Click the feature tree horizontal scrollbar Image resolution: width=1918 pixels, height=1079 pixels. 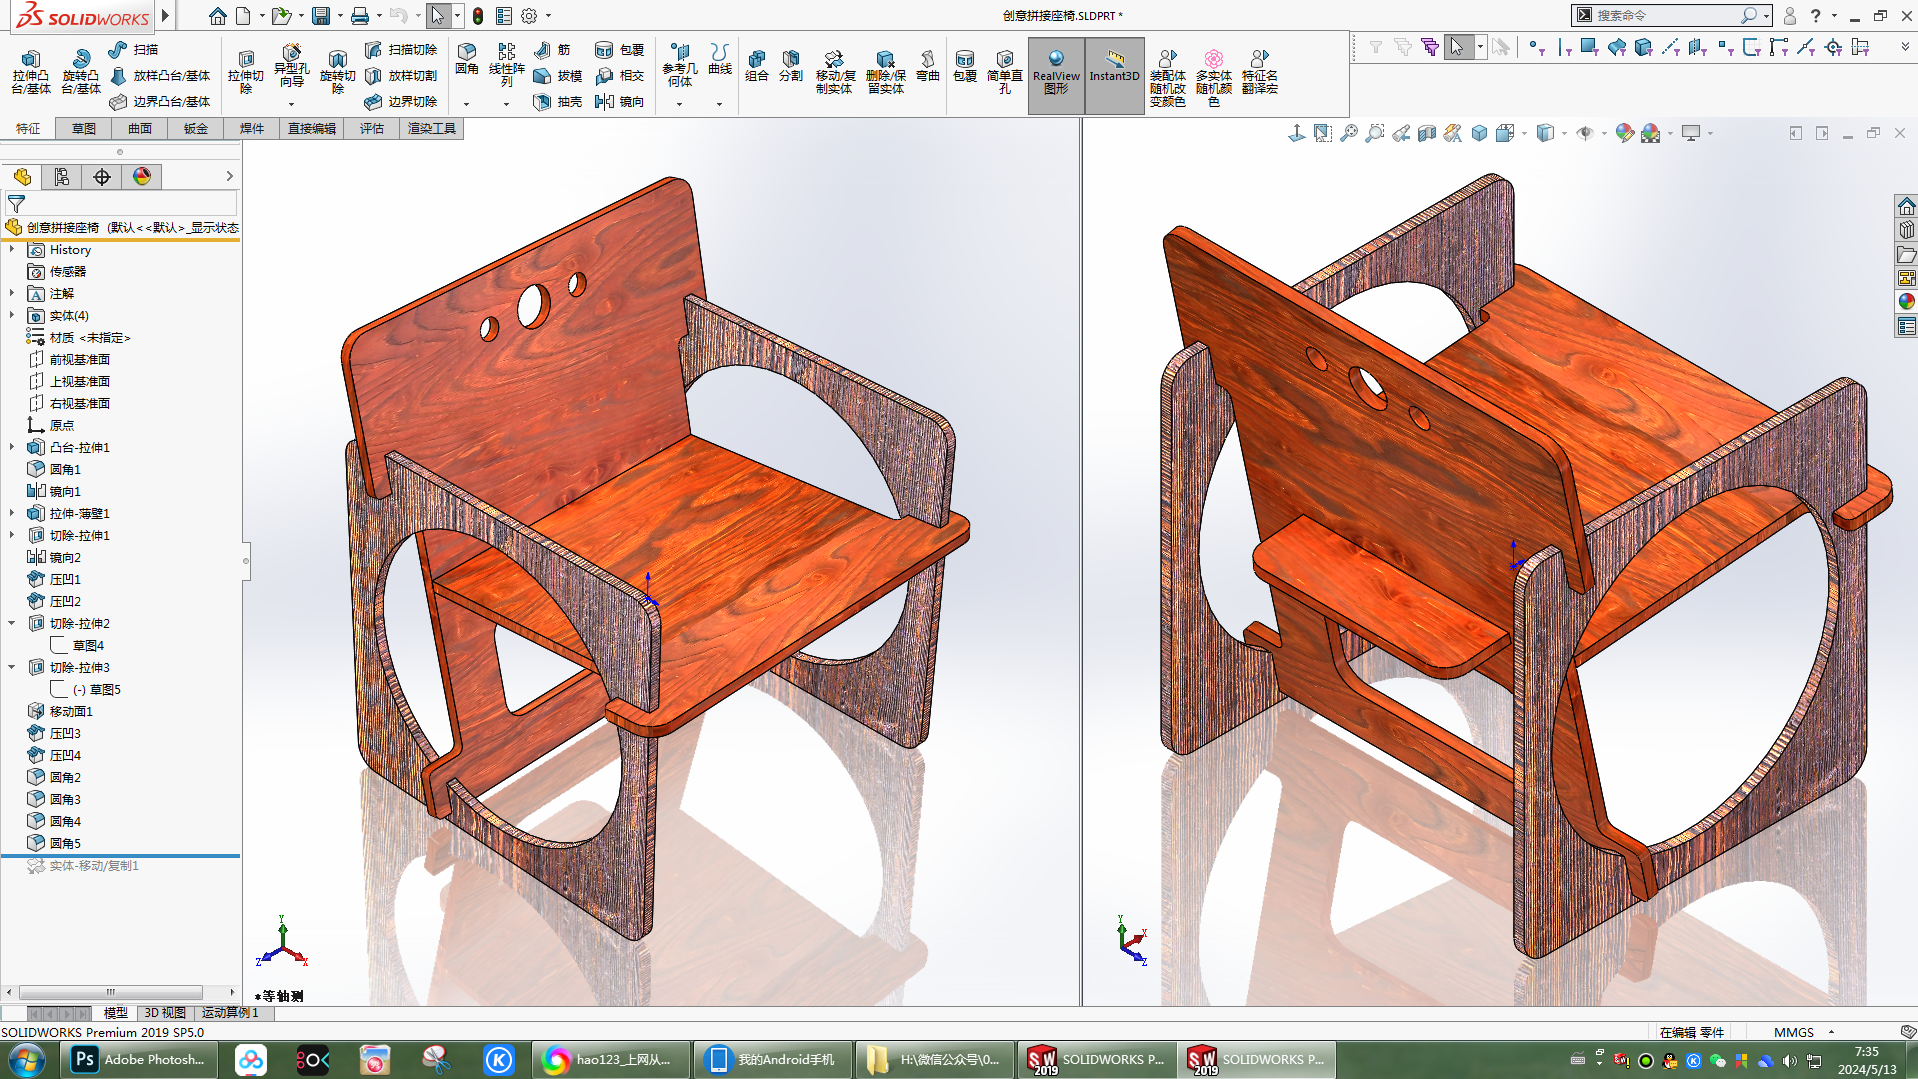coord(111,993)
